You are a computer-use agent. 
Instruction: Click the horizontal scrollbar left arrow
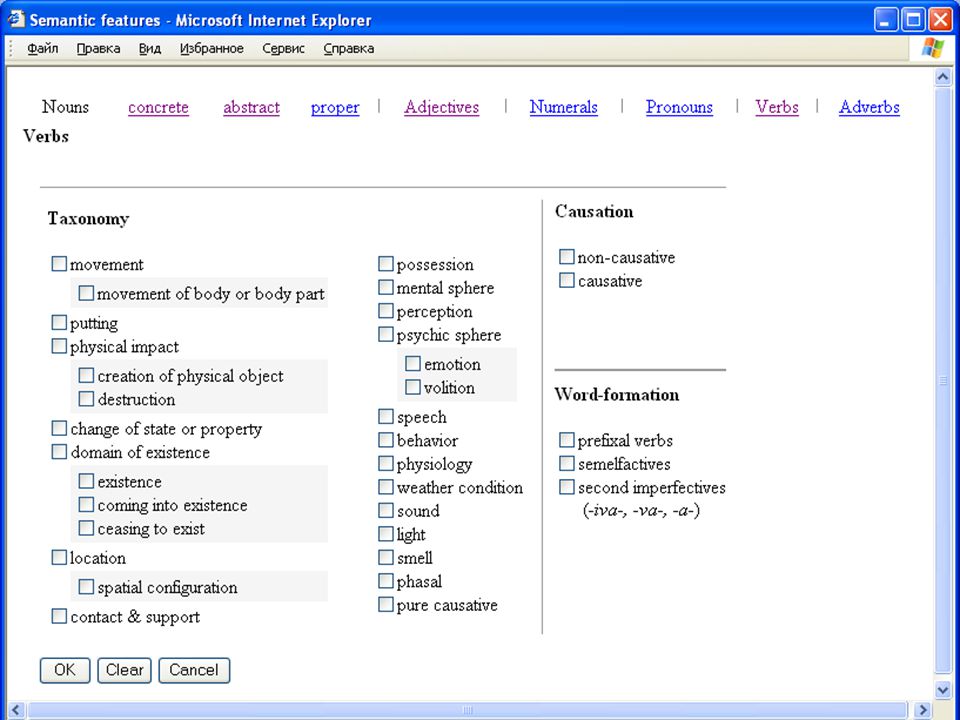tap(17, 710)
